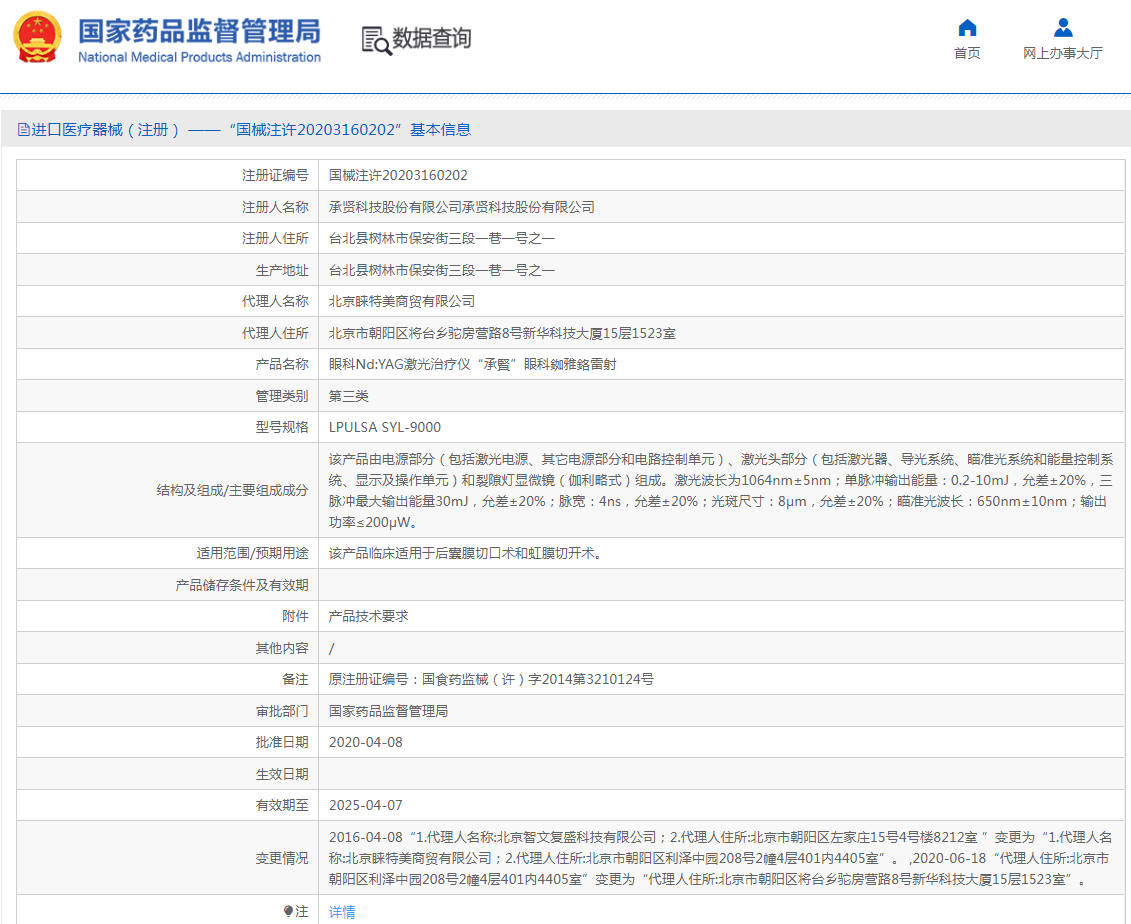This screenshot has width=1131, height=924.
Task: Click the document icon before 进口医疗器械
Action: (23, 130)
